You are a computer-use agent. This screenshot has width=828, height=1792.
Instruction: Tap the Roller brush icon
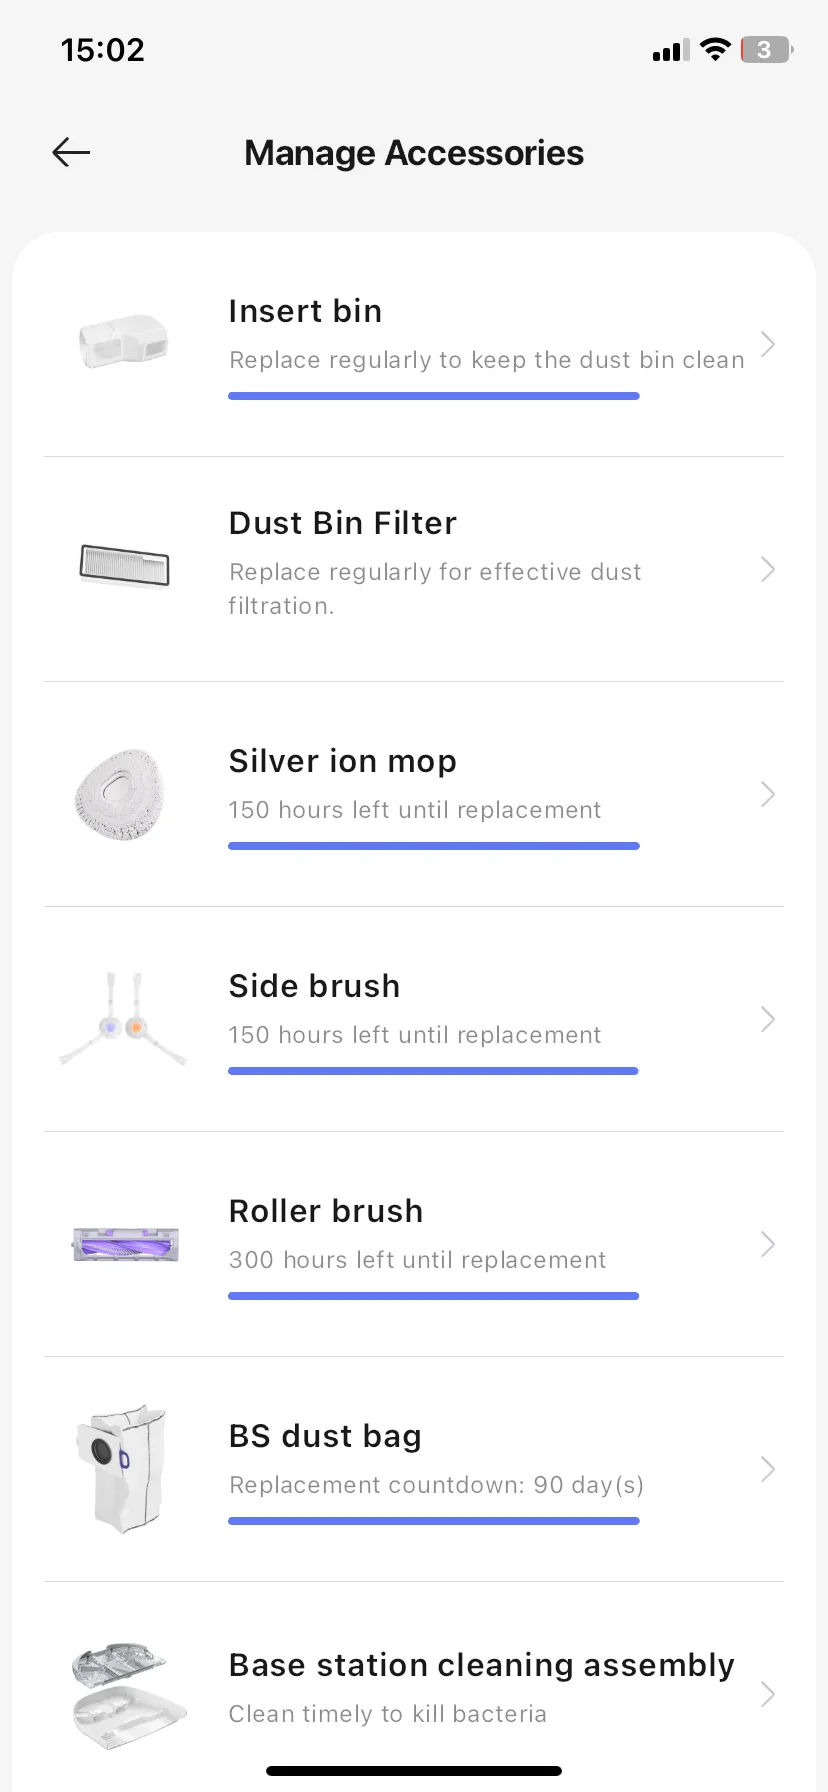tap(125, 1245)
